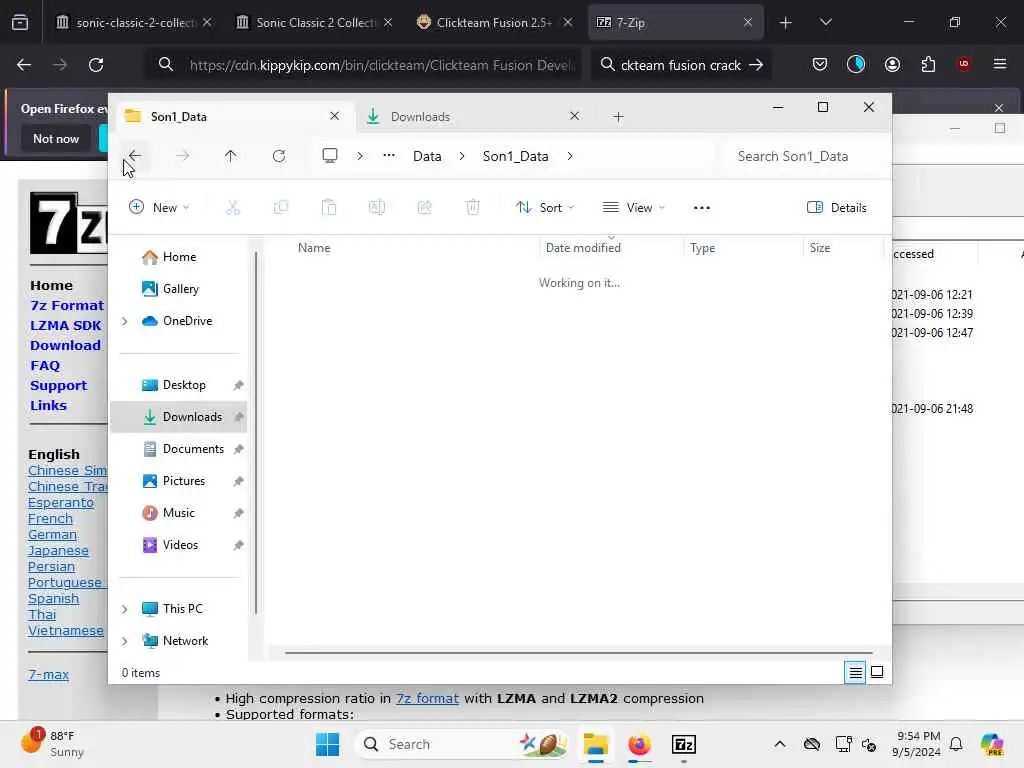Click the chevron after Son1_Data in path
Screen dimensions: 1024x768
(x=570, y=156)
